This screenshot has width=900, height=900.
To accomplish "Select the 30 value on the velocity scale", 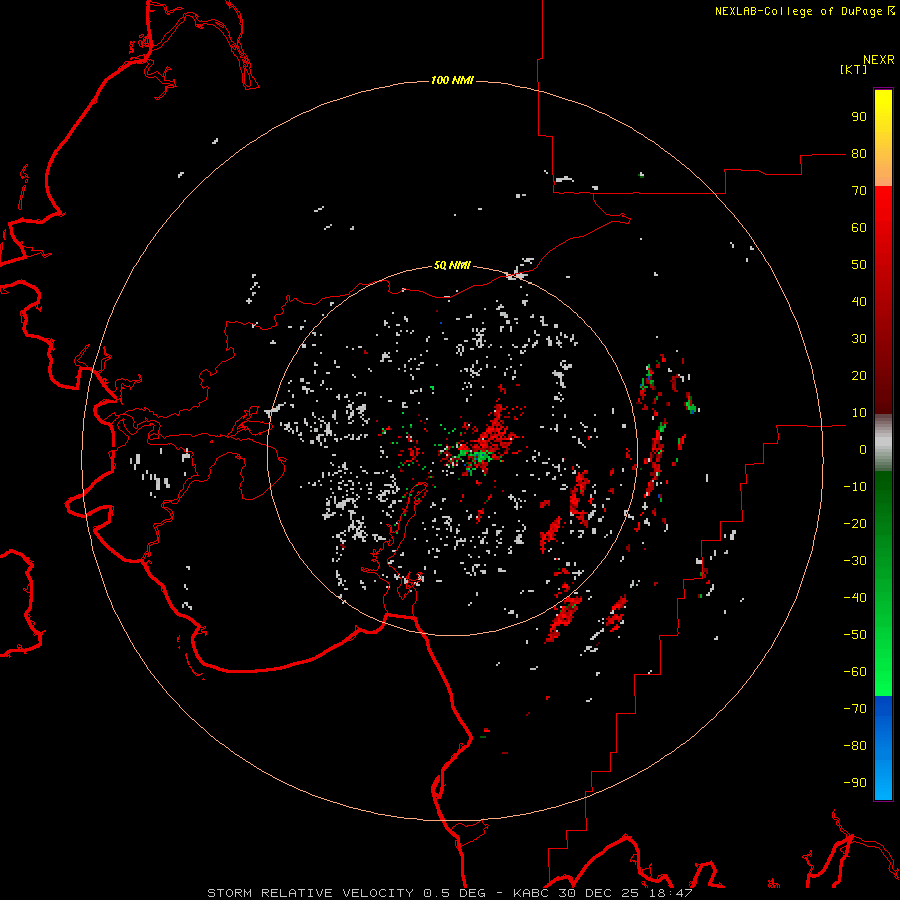I will [859, 339].
